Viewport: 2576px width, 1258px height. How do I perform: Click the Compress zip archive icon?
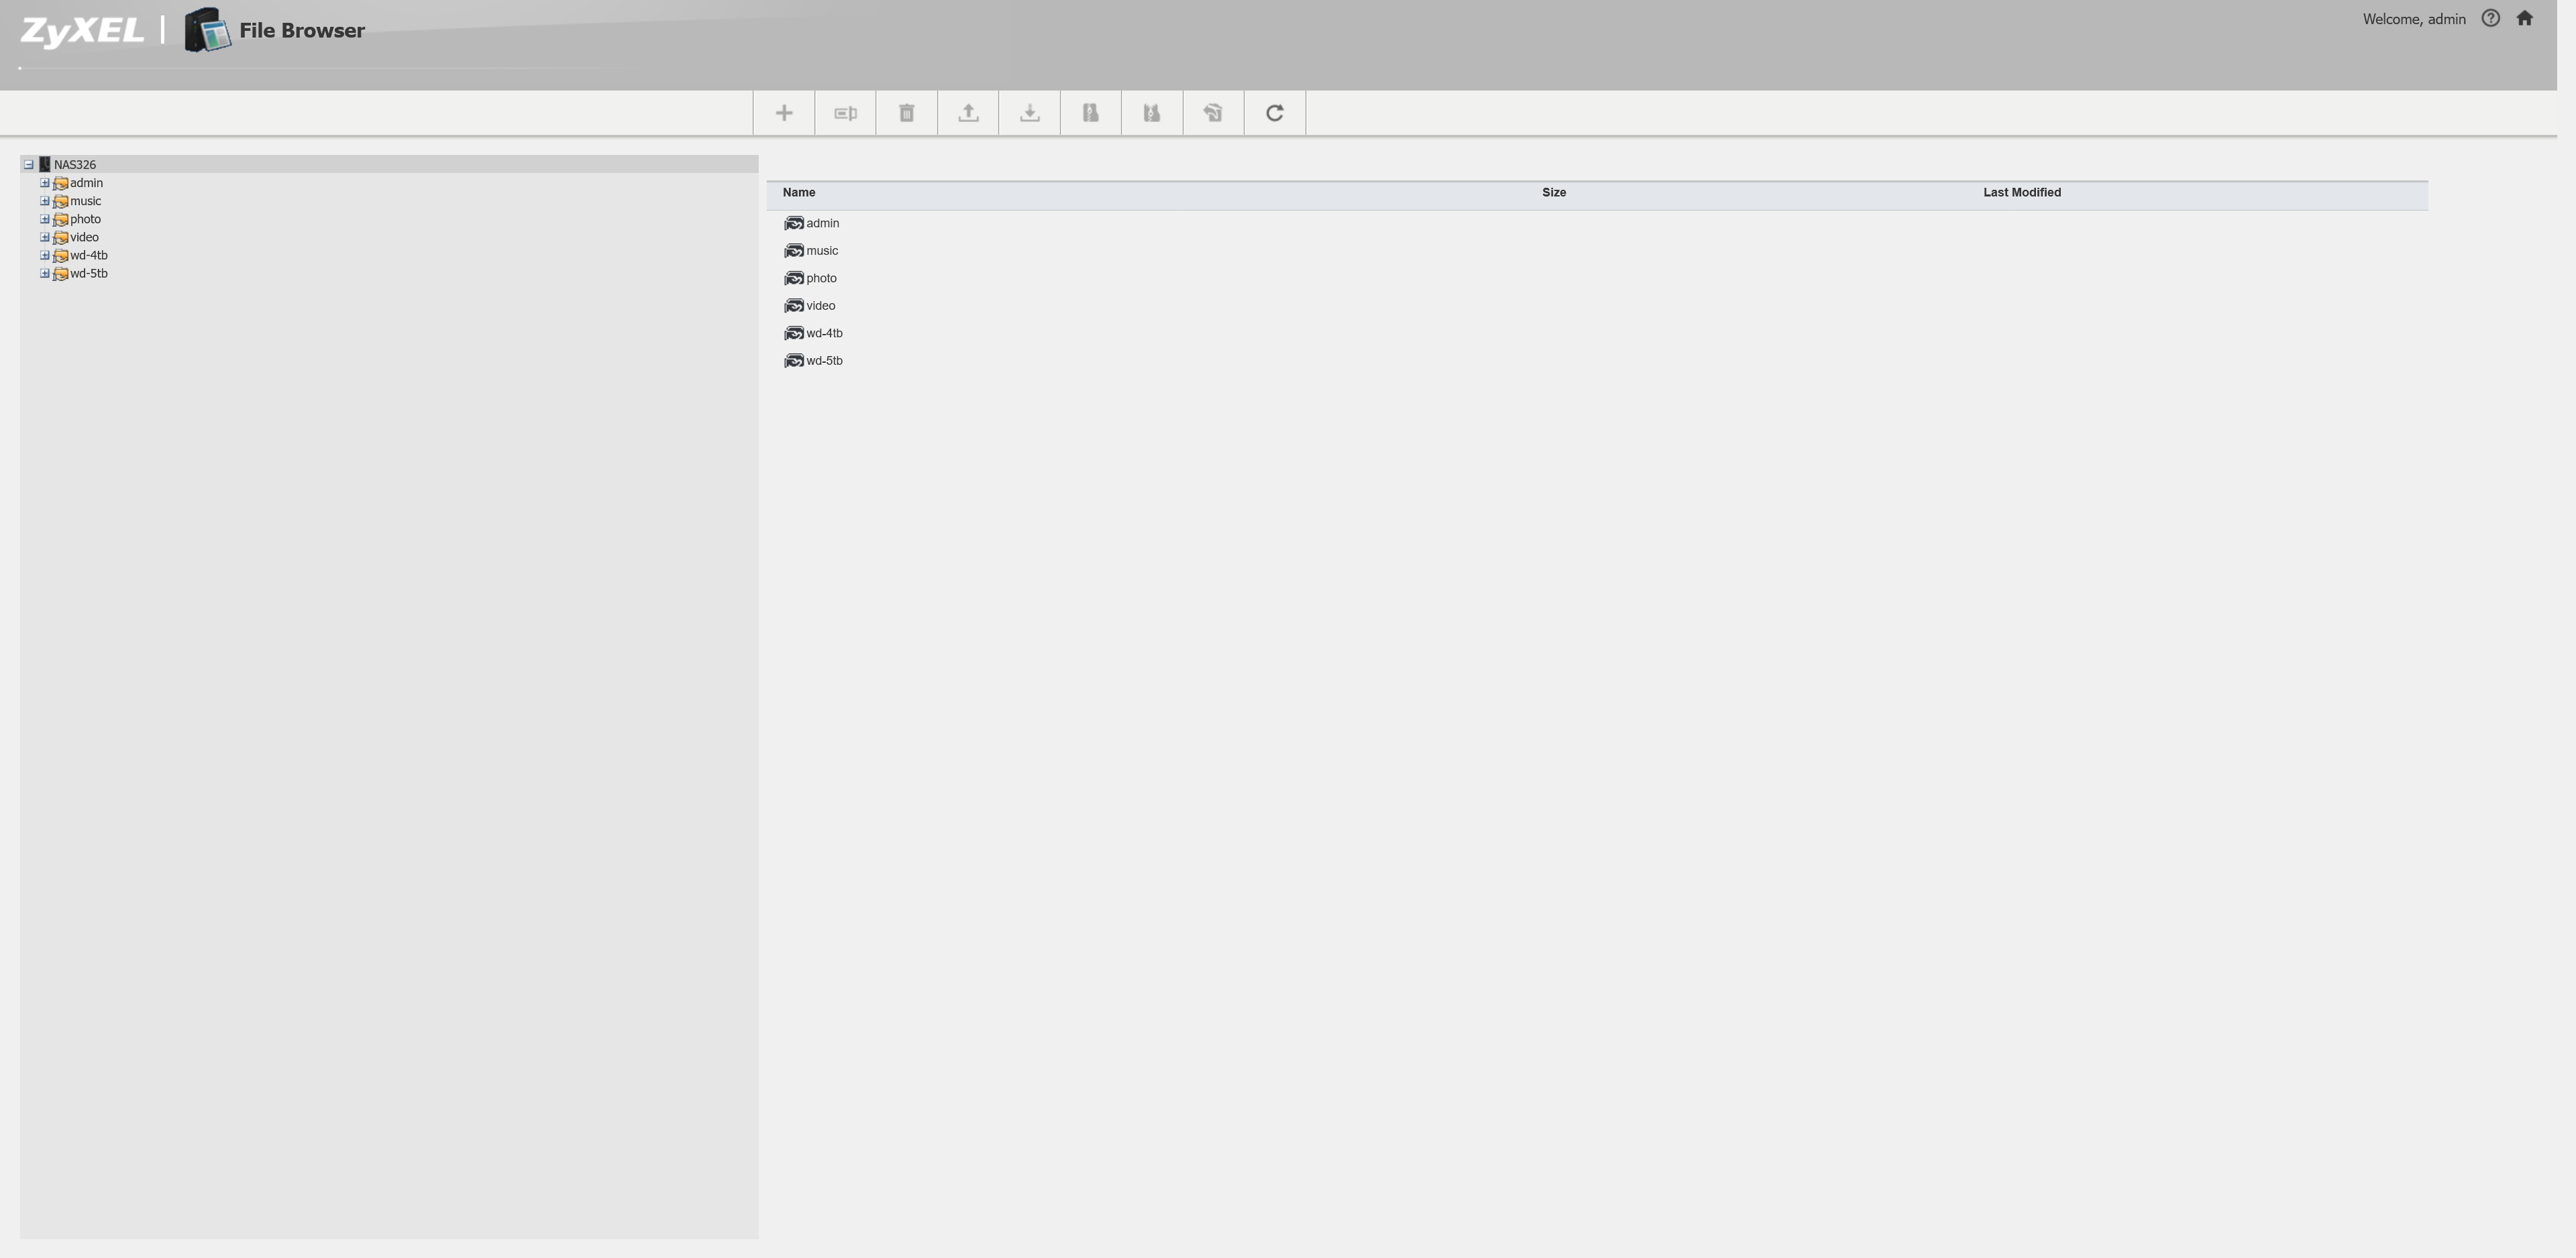[x=1091, y=113]
